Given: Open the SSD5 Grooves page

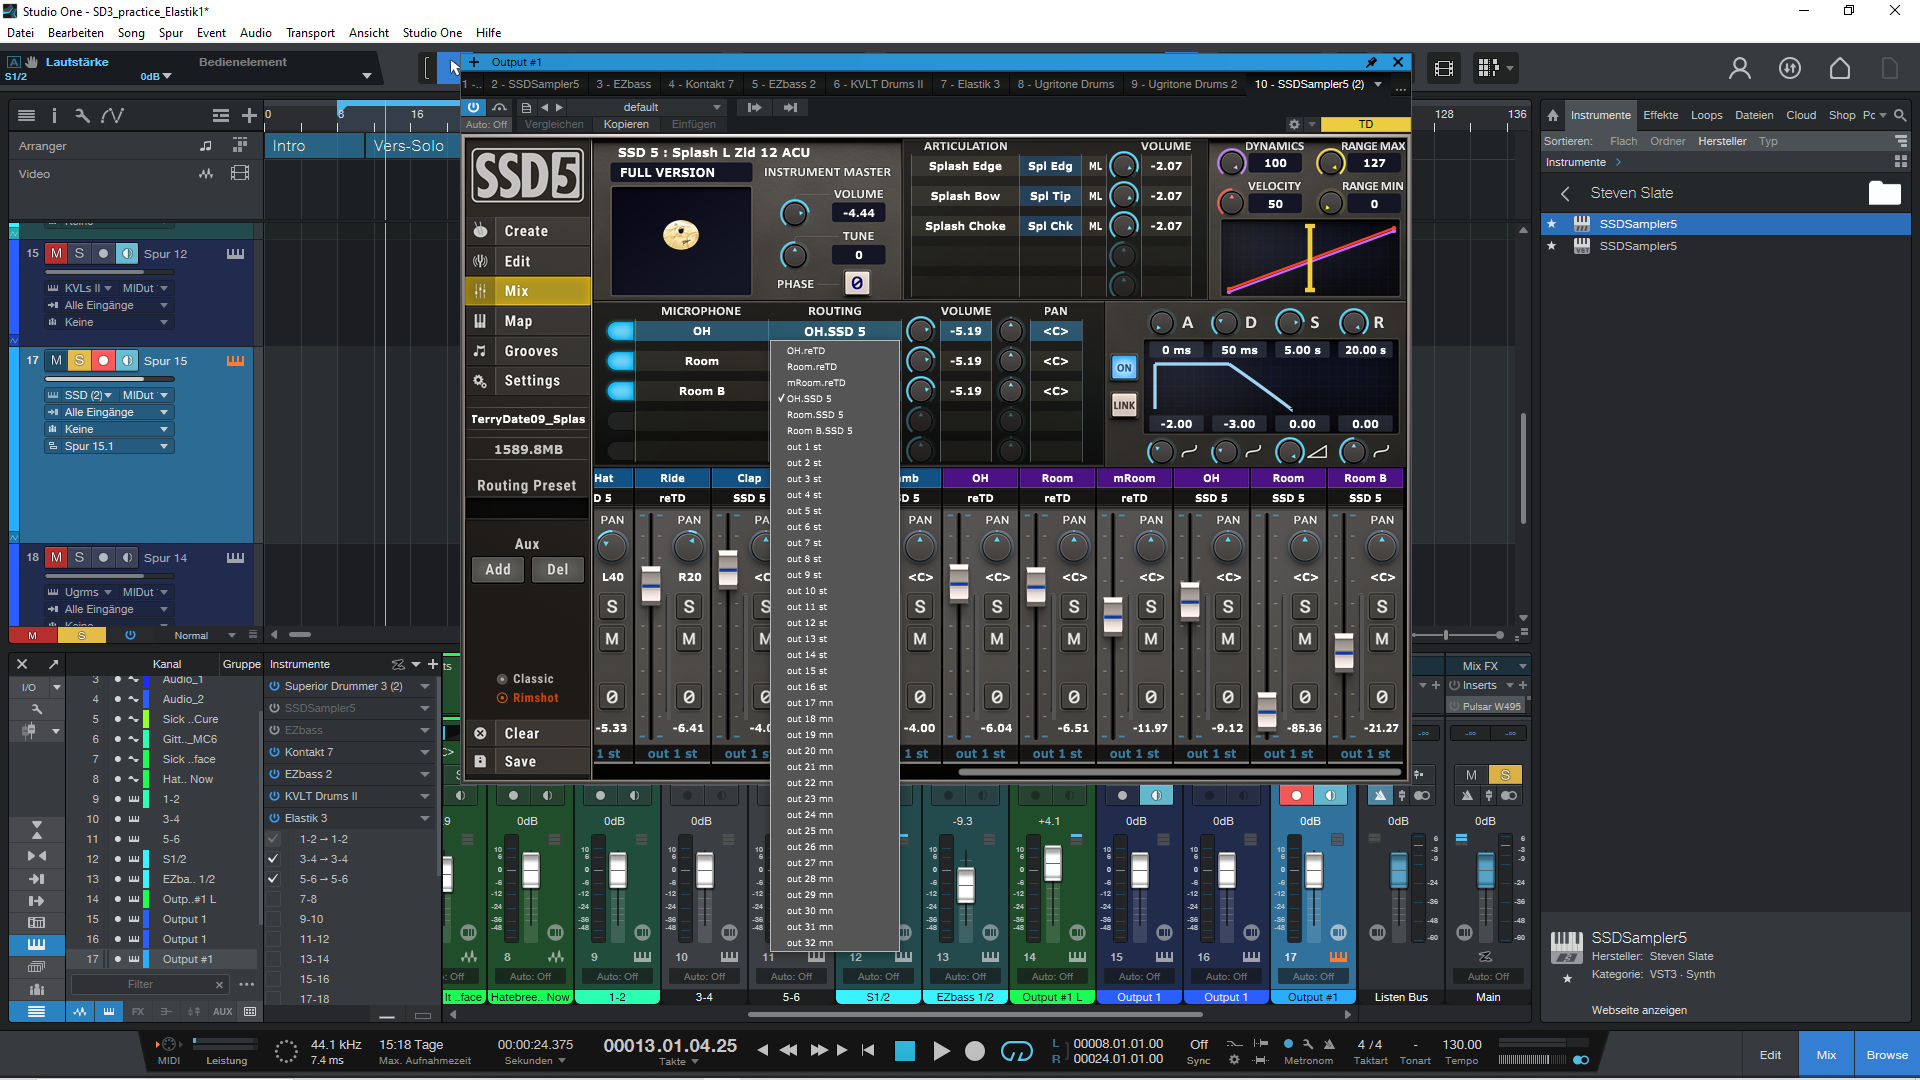Looking at the screenshot, I should [x=527, y=351].
